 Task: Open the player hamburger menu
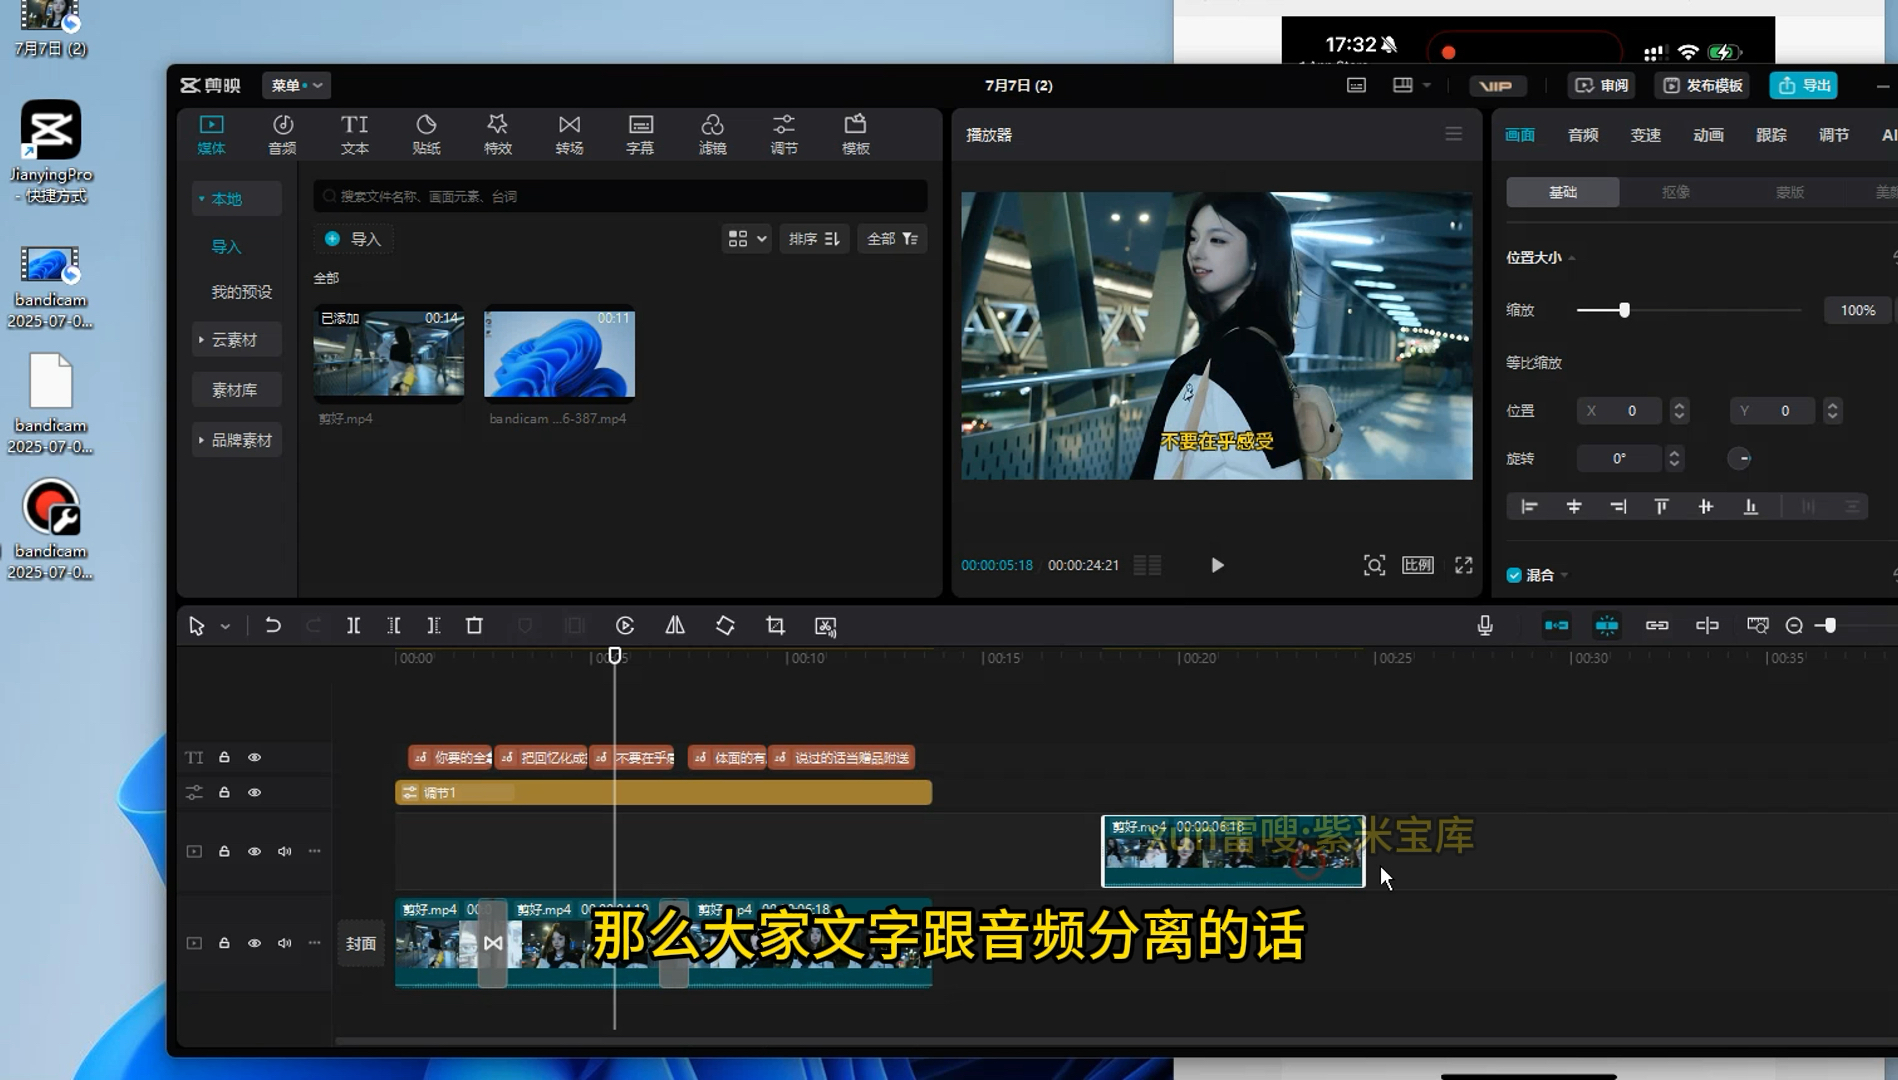(1453, 134)
